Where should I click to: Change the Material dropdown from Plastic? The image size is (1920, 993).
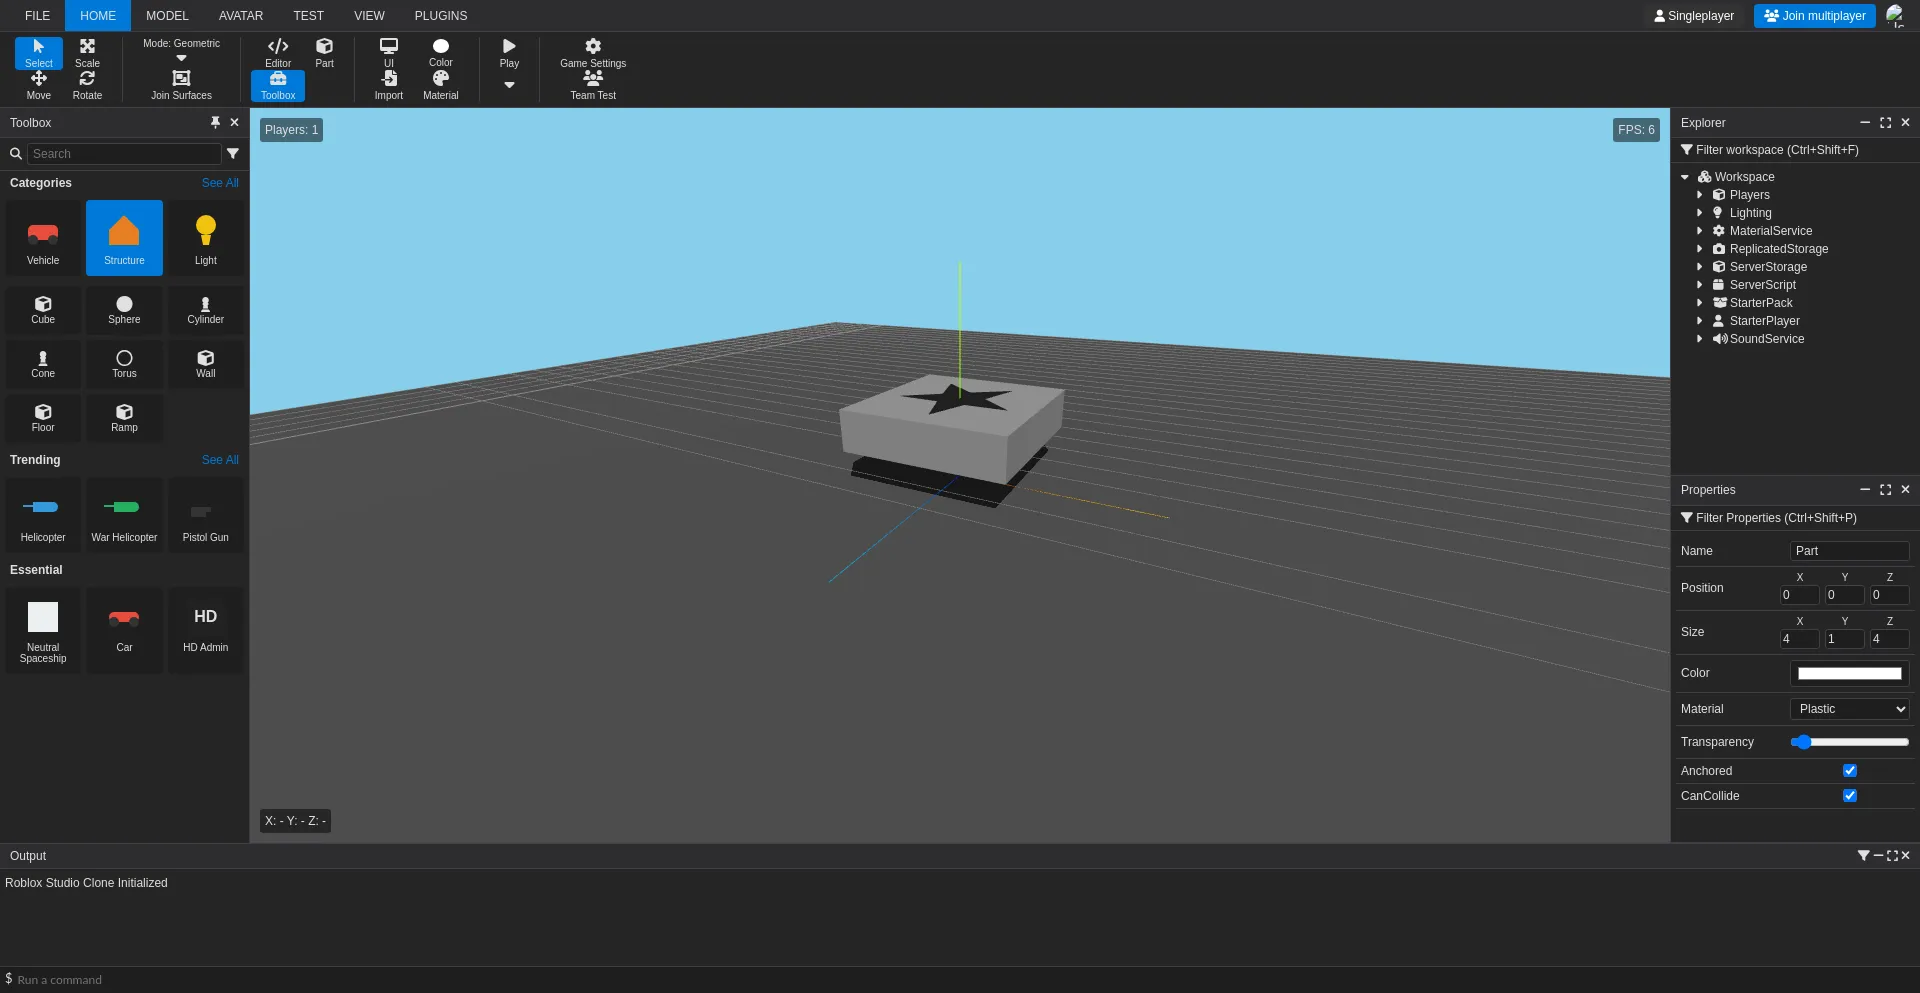click(1848, 708)
